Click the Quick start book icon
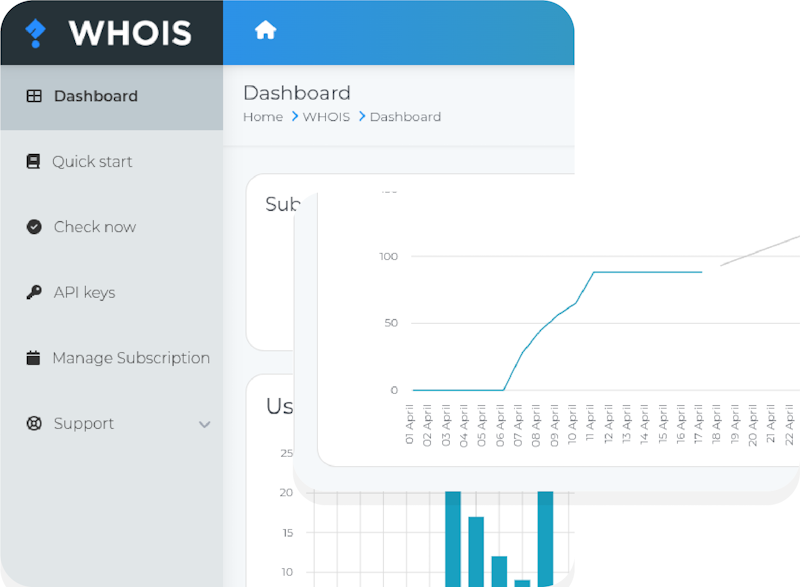 click(x=33, y=162)
